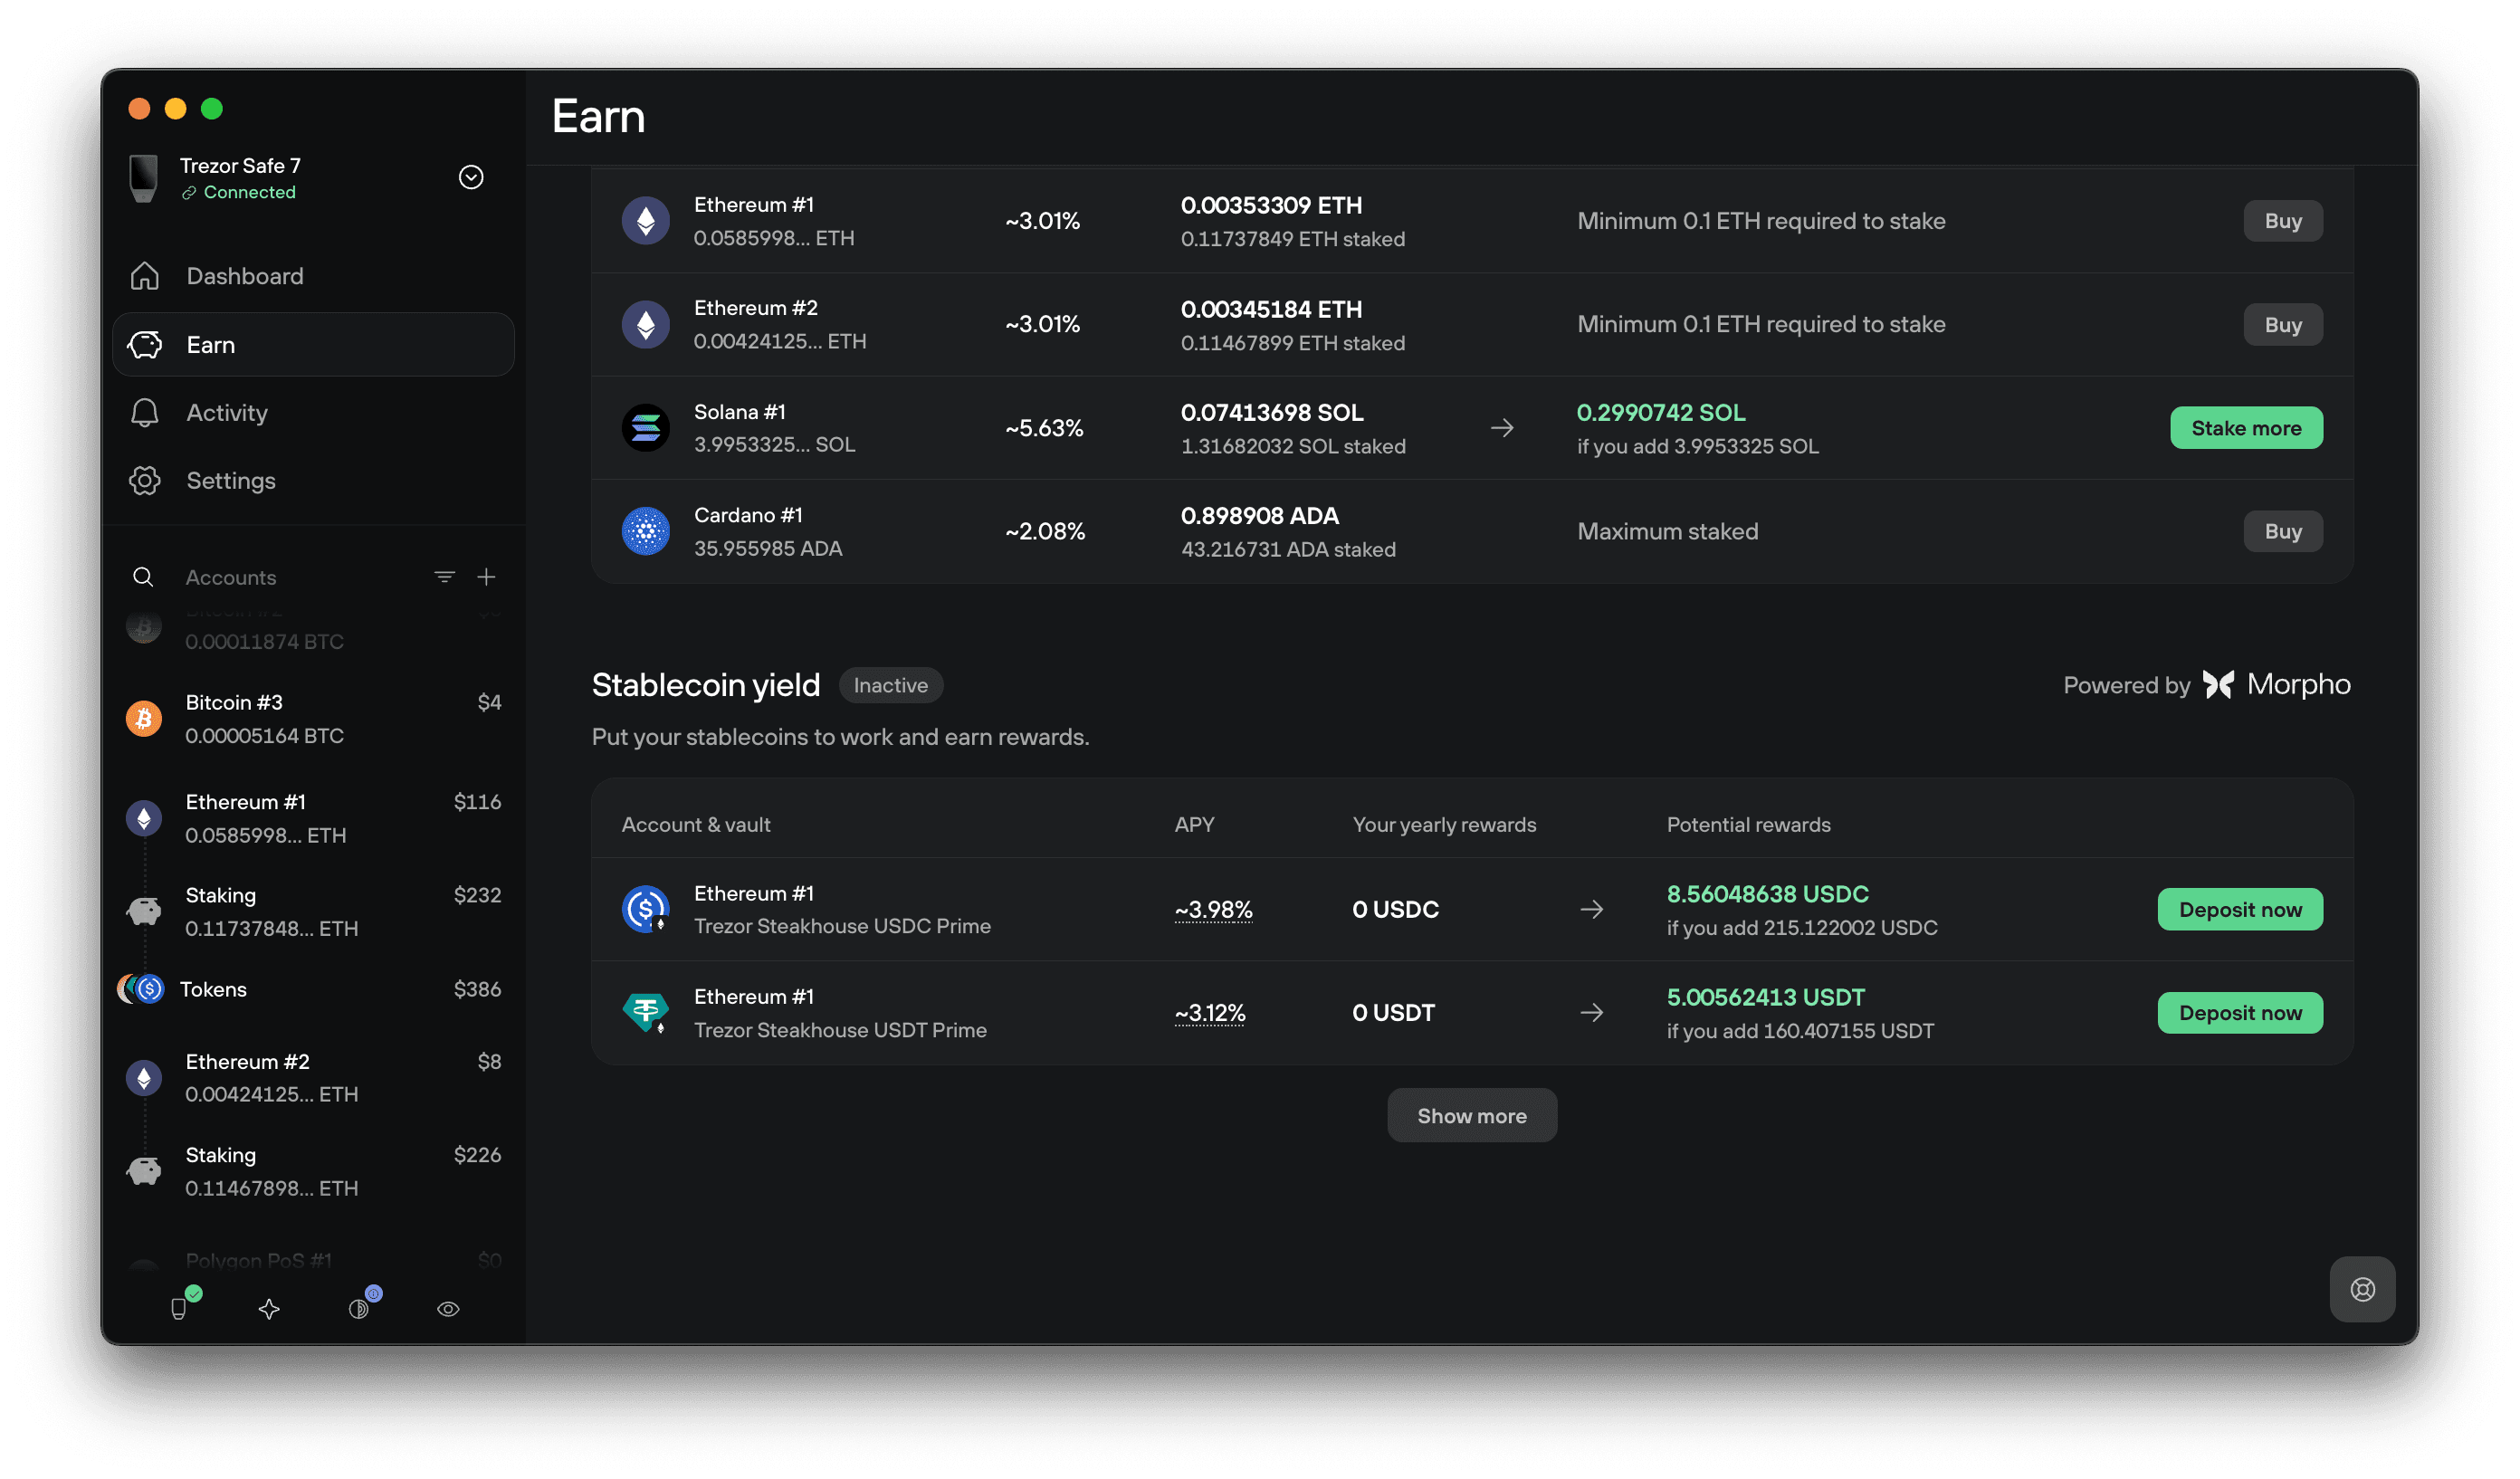Click the Solana #1 coin icon
The height and width of the screenshot is (1479, 2520).
pos(646,428)
